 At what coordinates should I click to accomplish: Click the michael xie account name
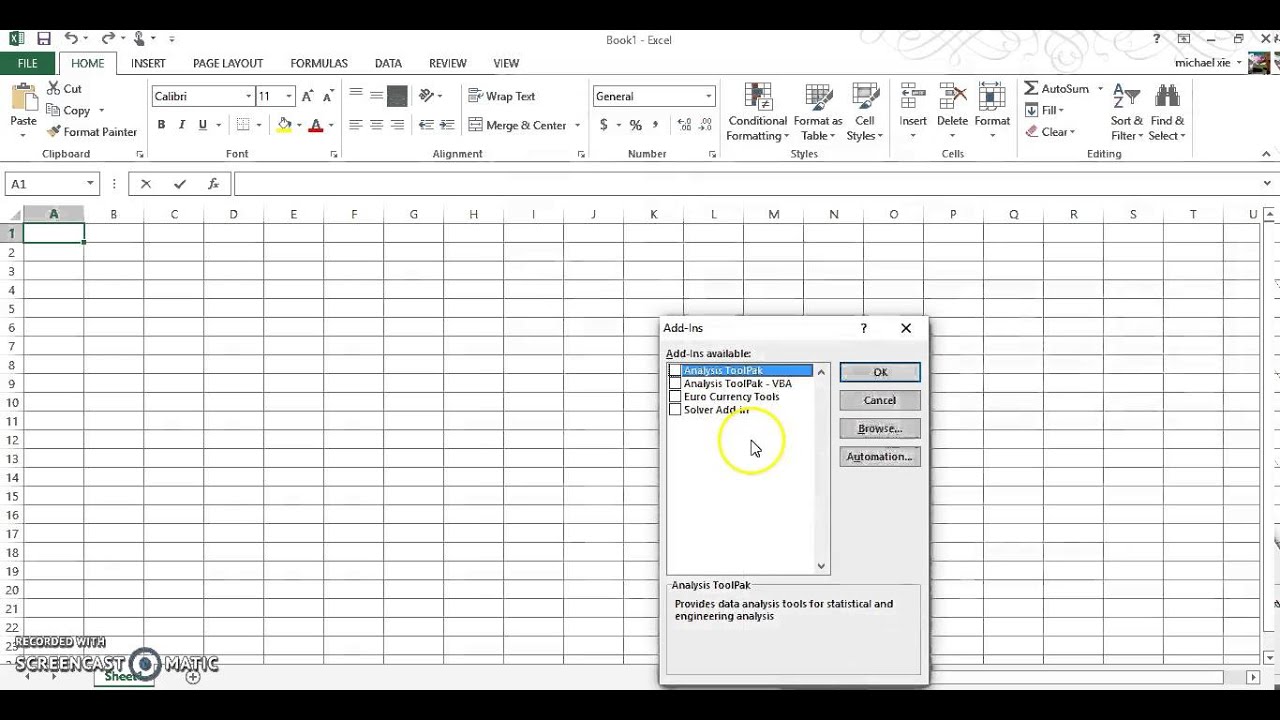pyautogui.click(x=1203, y=63)
